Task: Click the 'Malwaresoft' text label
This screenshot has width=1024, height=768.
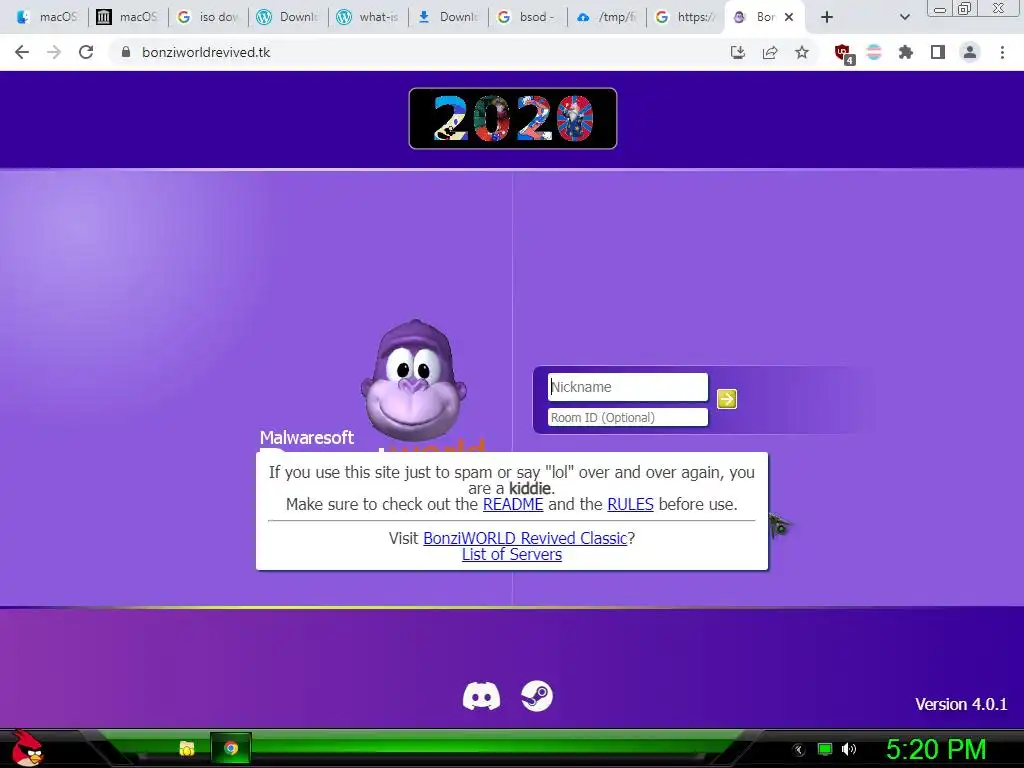Action: tap(306, 438)
